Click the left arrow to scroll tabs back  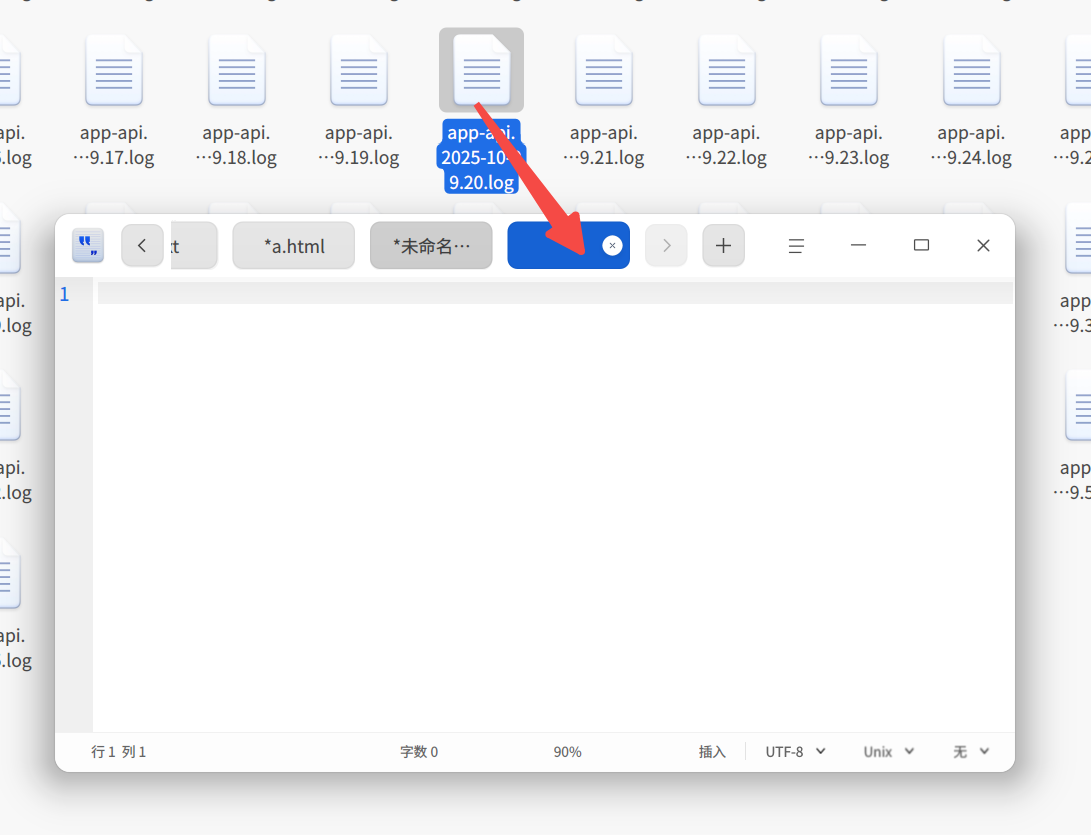(x=142, y=246)
